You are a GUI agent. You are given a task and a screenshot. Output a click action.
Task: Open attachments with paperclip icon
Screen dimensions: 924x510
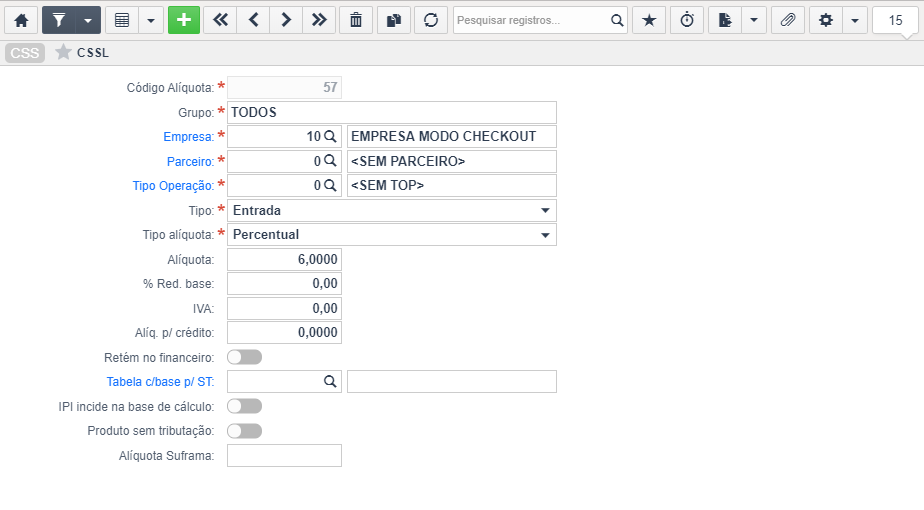tap(788, 20)
